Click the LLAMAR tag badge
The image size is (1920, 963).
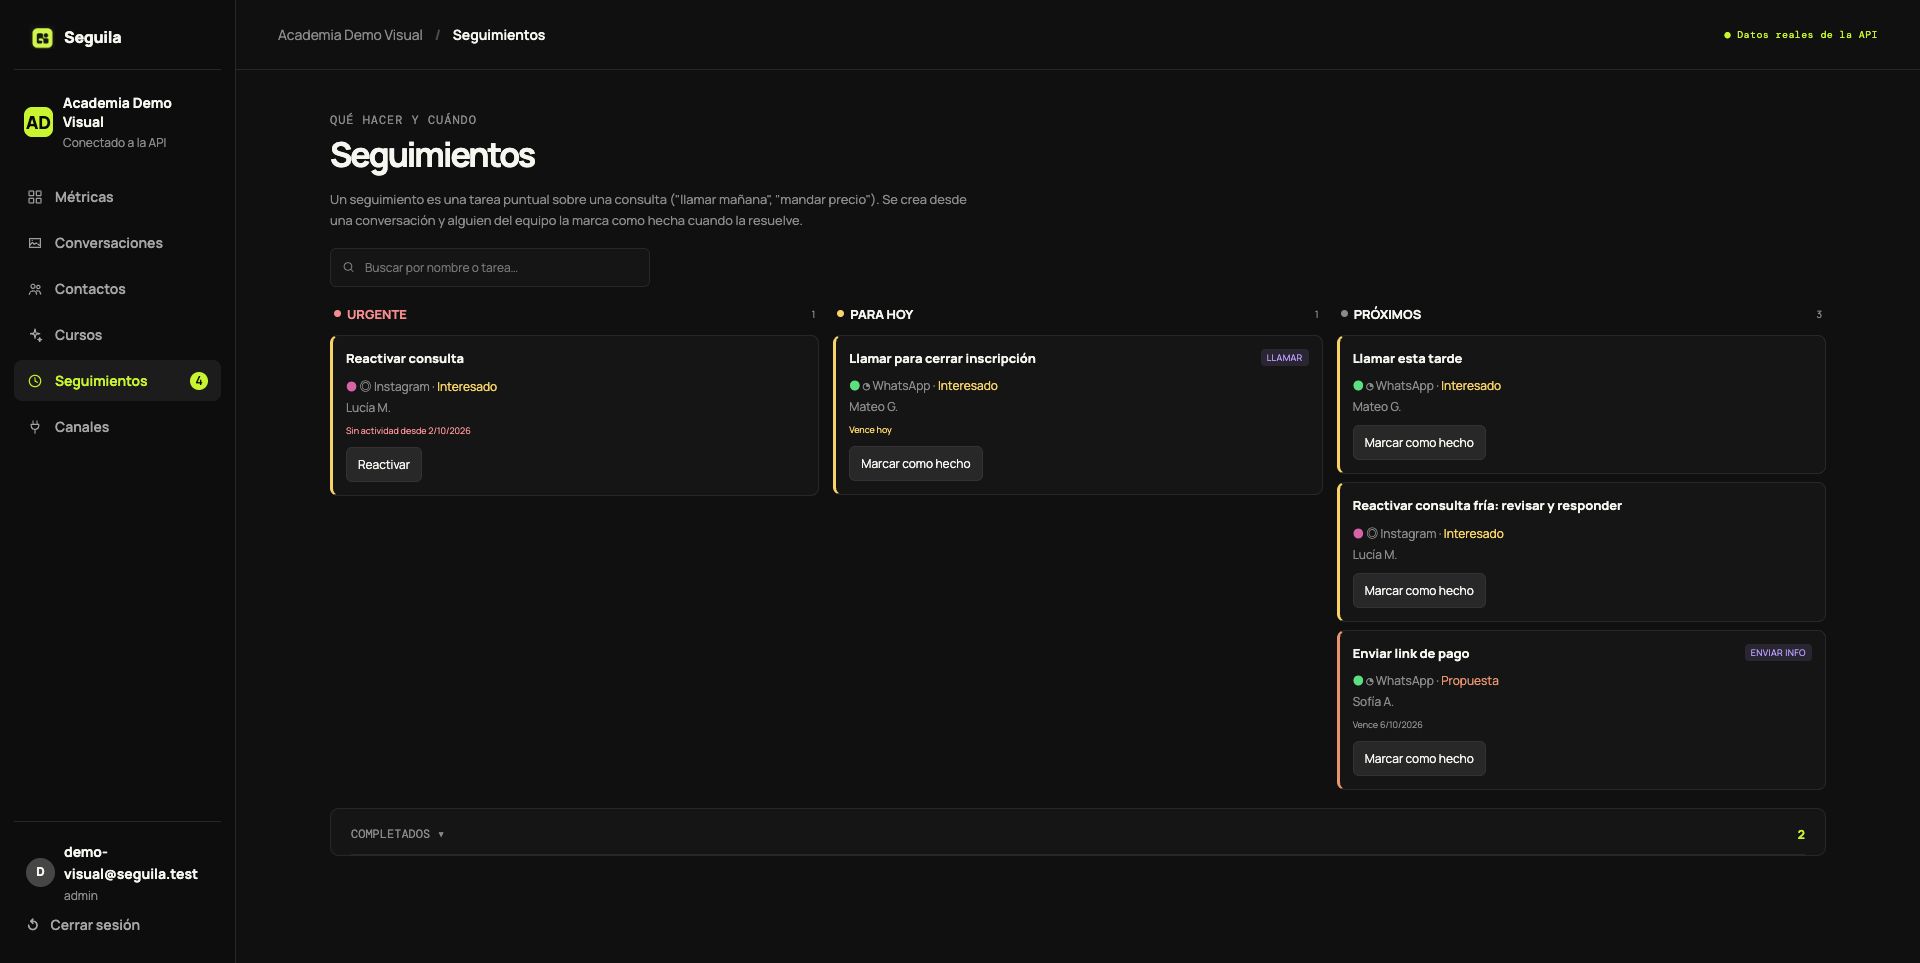click(1285, 358)
